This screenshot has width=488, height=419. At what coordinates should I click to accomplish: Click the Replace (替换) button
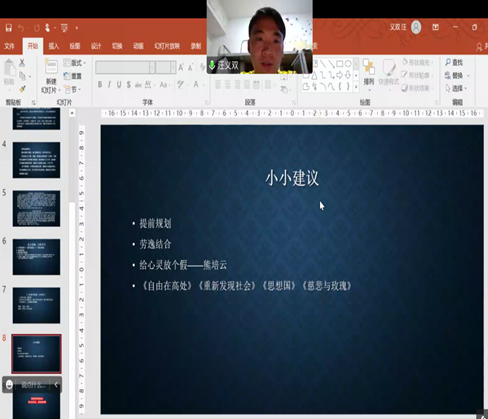457,75
